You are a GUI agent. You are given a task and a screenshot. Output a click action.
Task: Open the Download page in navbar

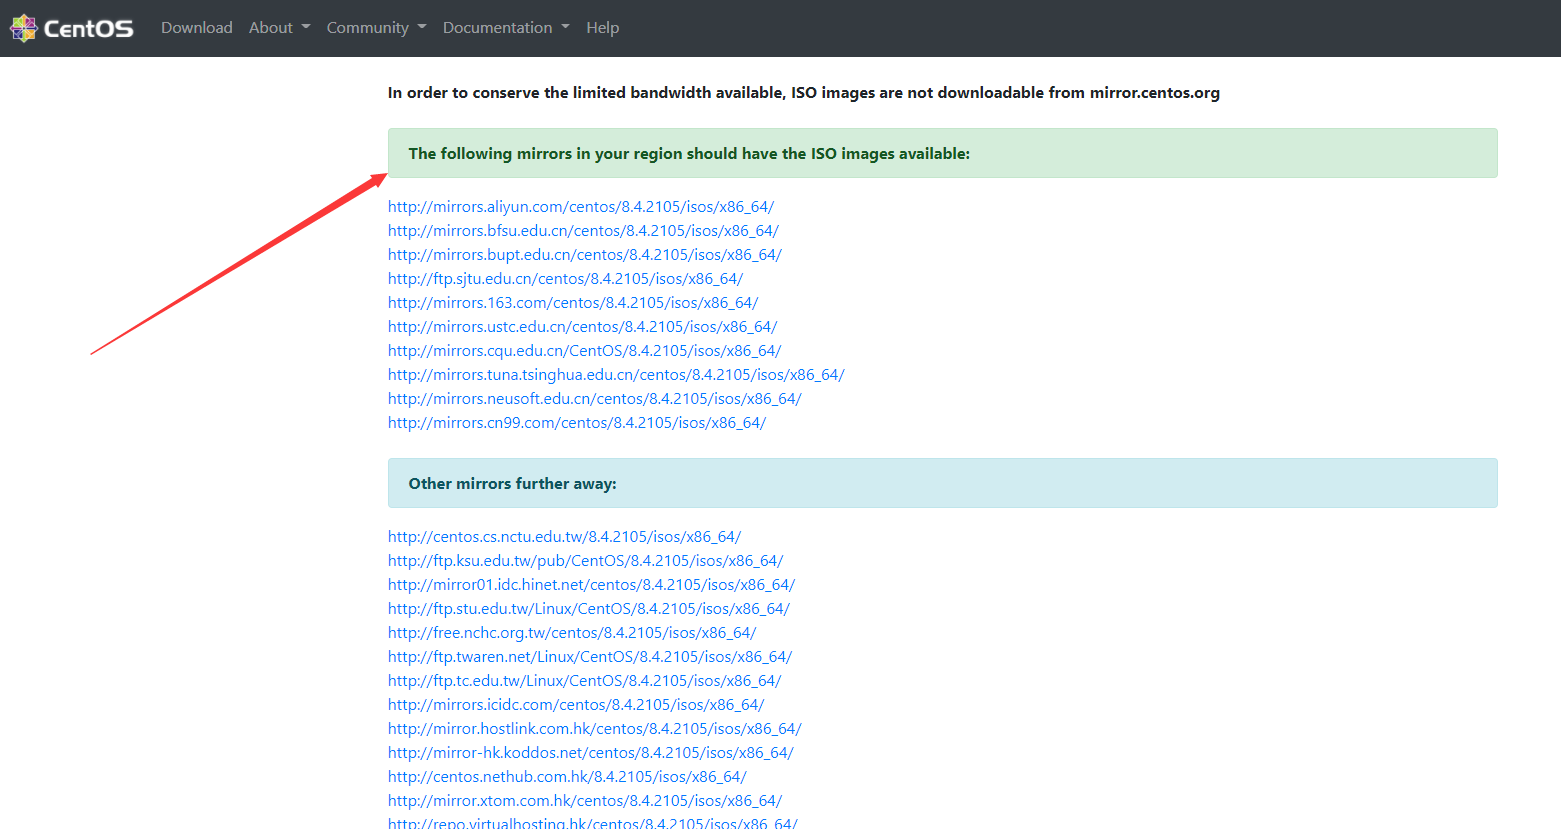click(x=197, y=28)
